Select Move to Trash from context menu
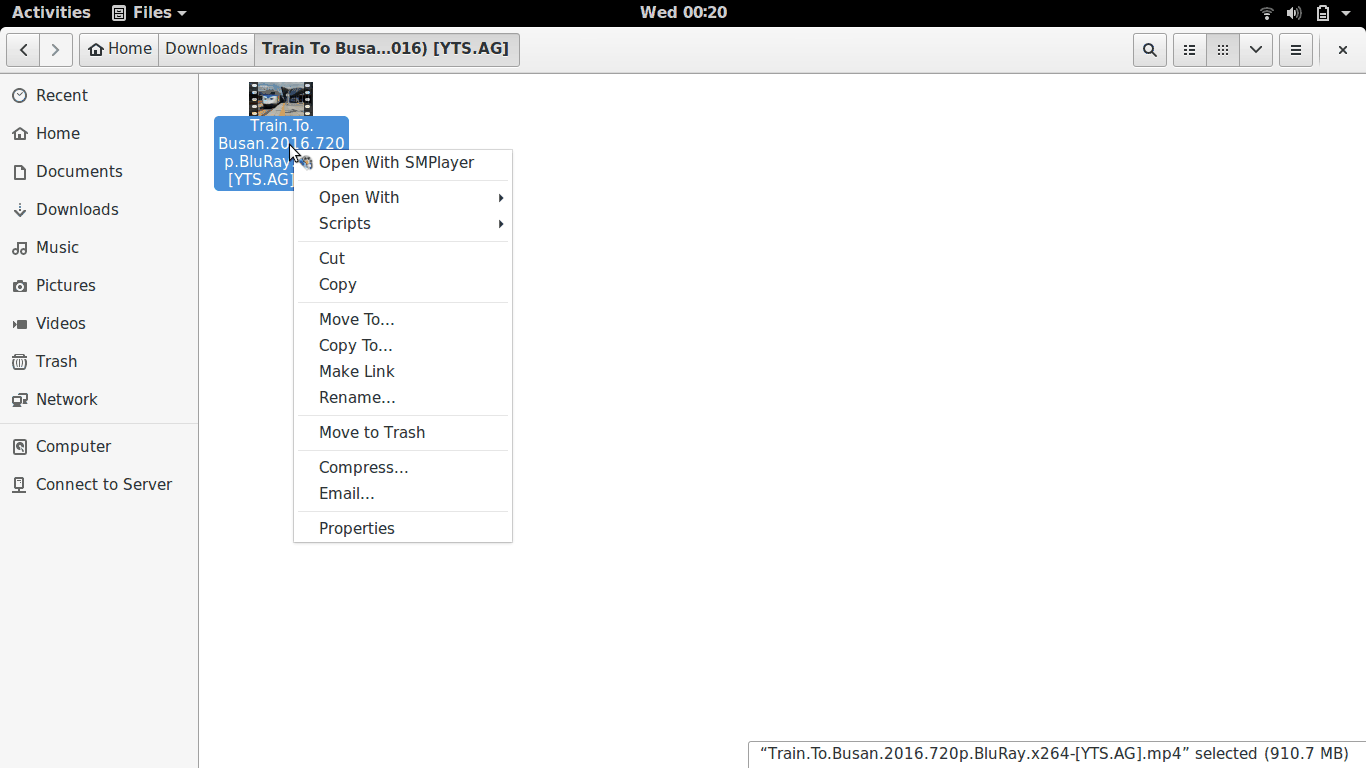The image size is (1366, 768). tap(372, 432)
